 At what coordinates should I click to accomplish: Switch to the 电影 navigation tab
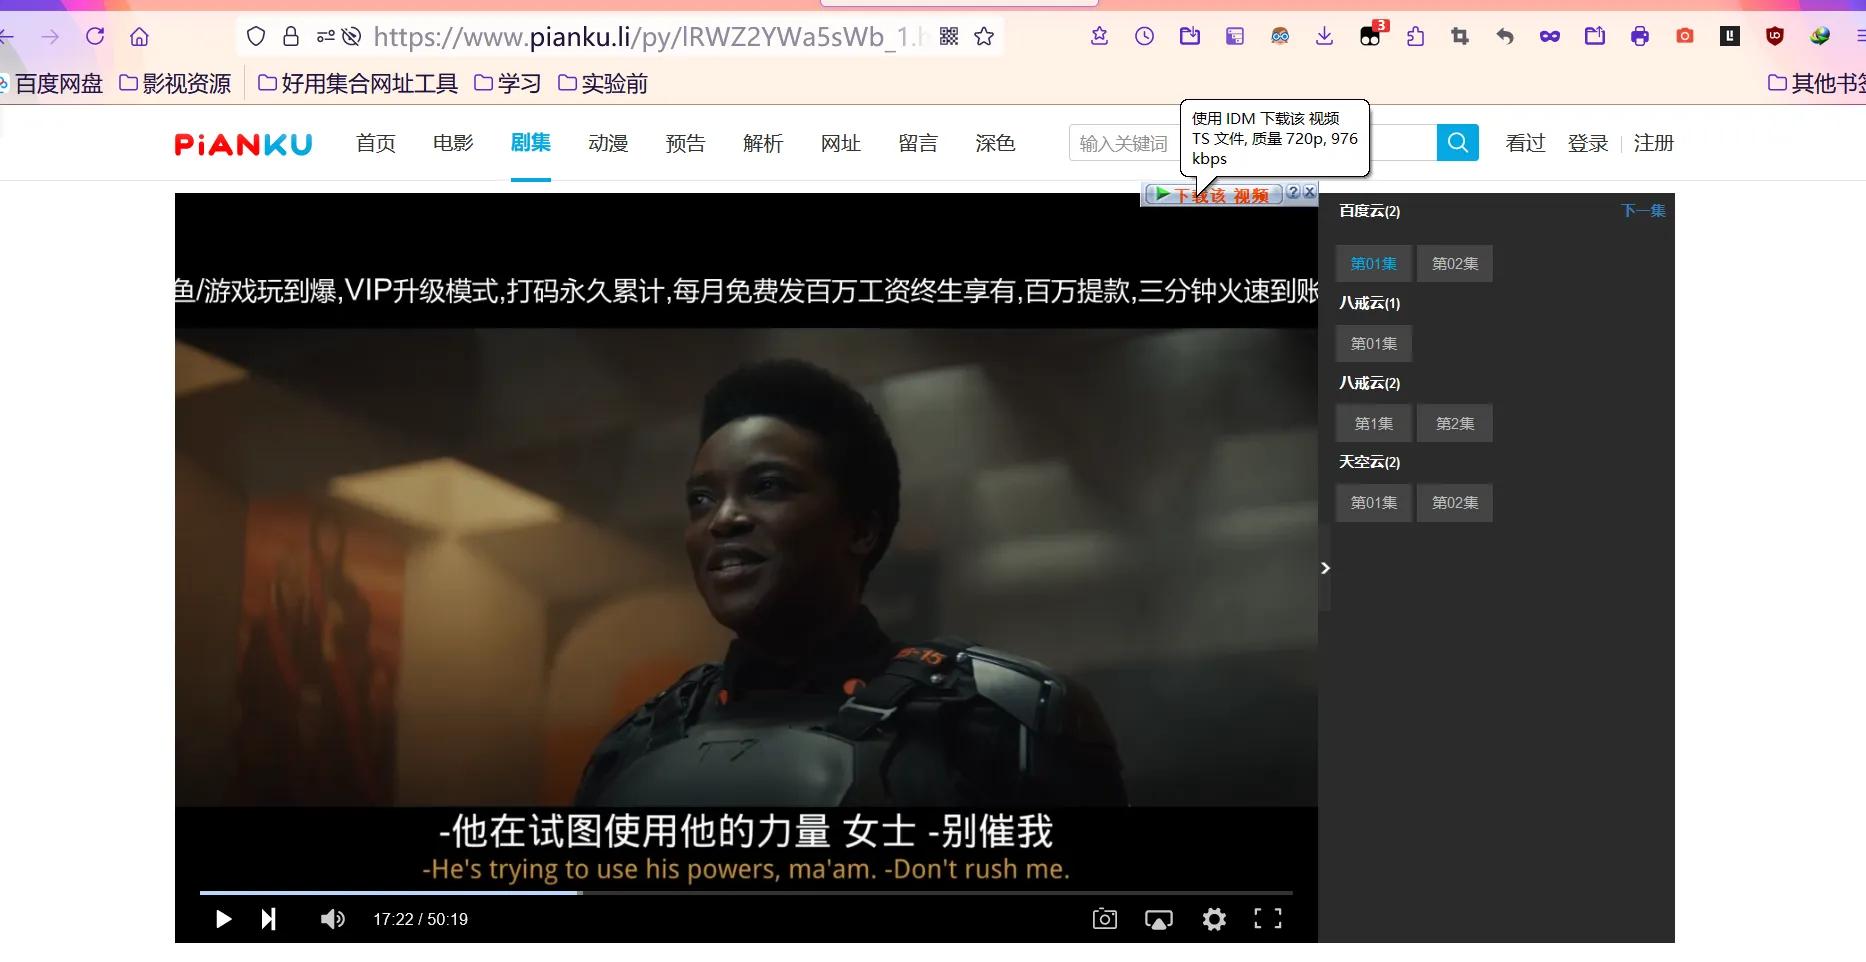tap(452, 143)
